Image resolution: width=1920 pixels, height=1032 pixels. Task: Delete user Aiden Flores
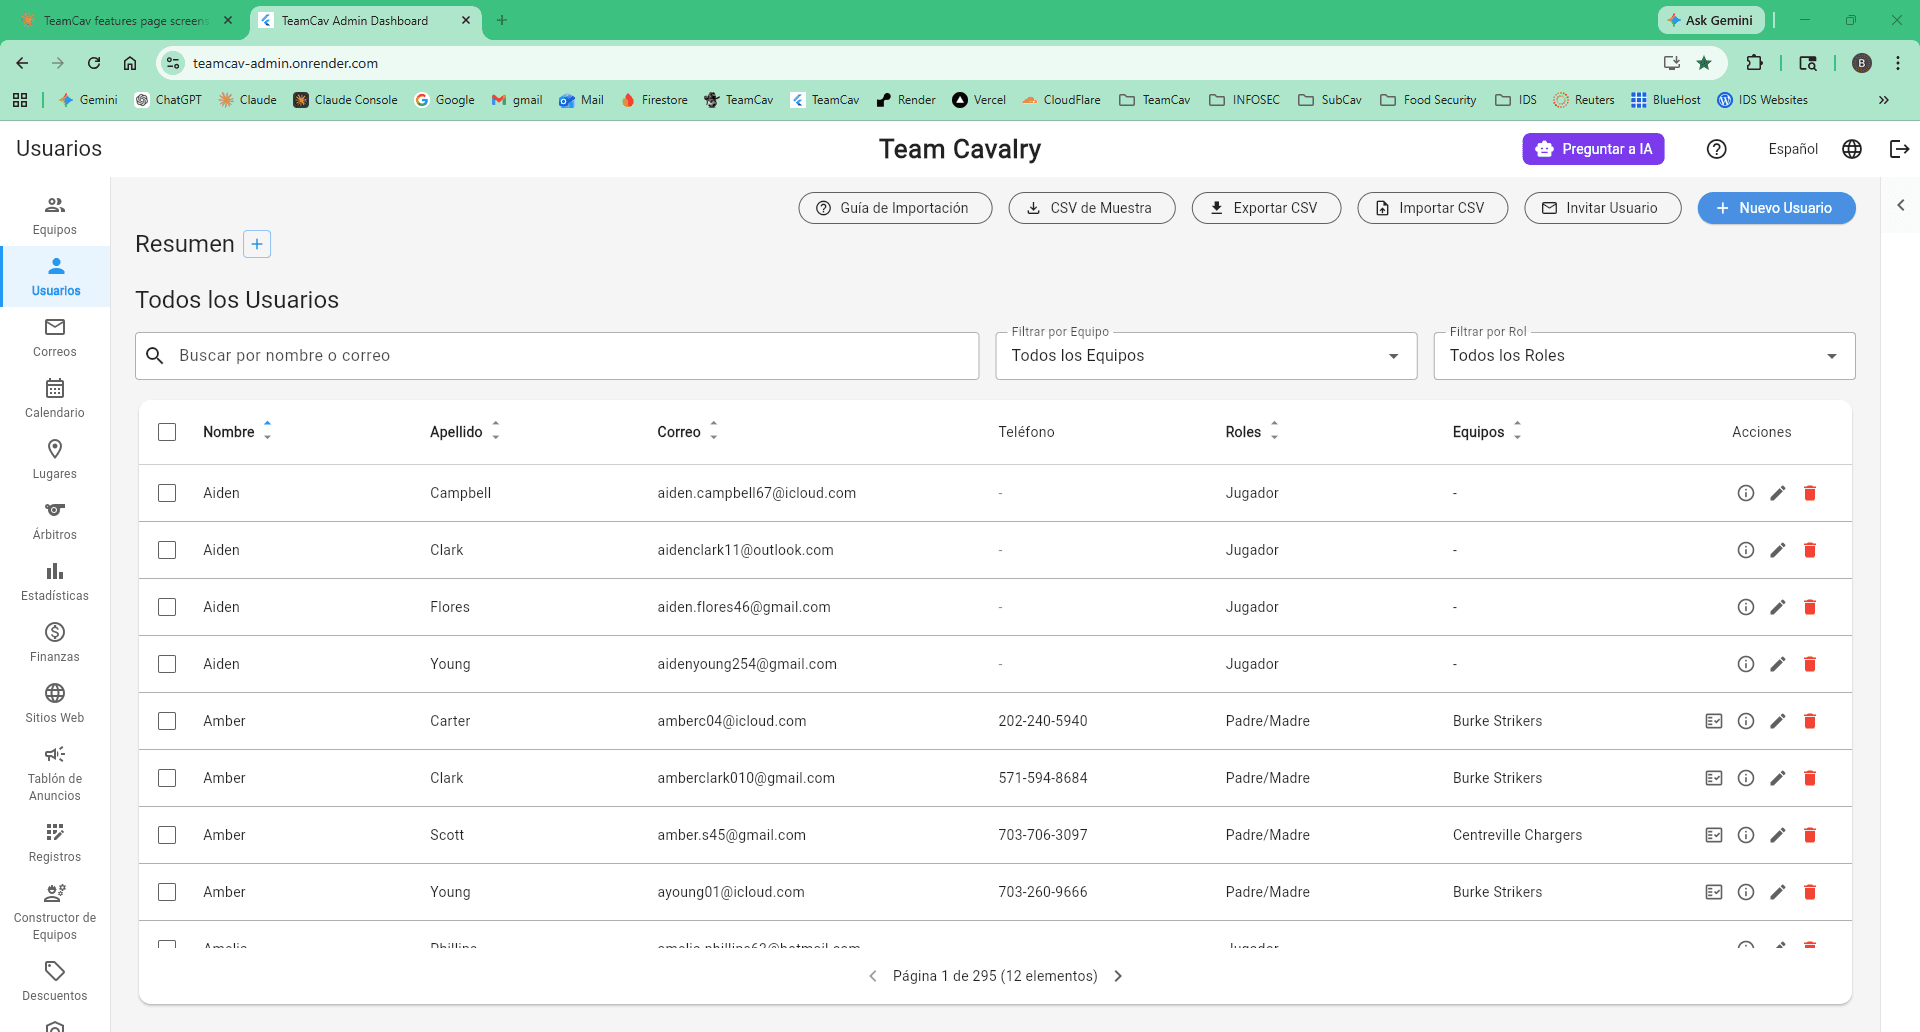click(x=1810, y=607)
